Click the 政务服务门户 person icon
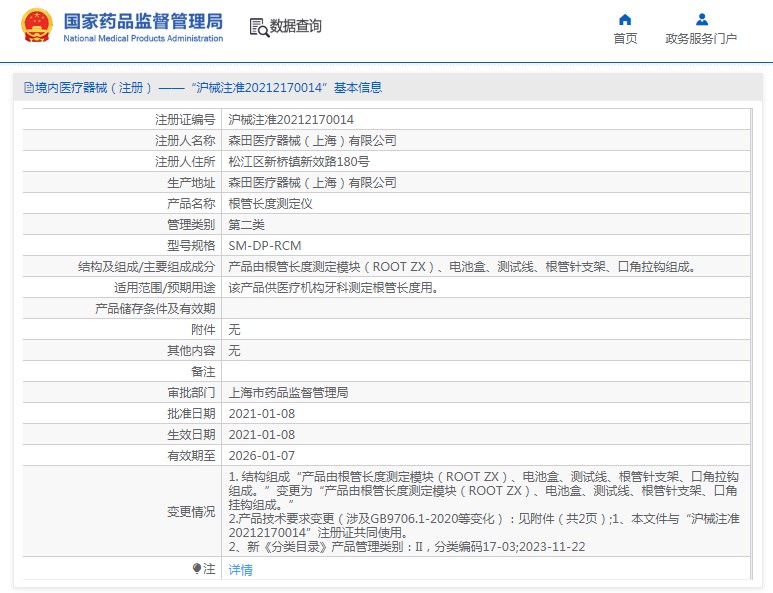773x593 pixels. [x=701, y=19]
